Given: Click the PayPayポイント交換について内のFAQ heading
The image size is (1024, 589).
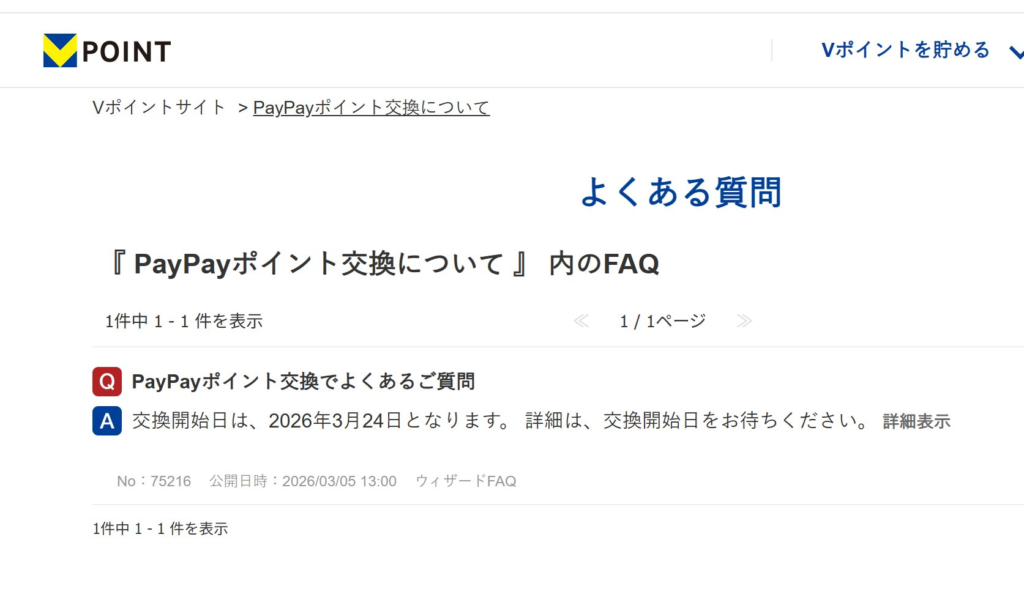Looking at the screenshot, I should click(x=381, y=264).
